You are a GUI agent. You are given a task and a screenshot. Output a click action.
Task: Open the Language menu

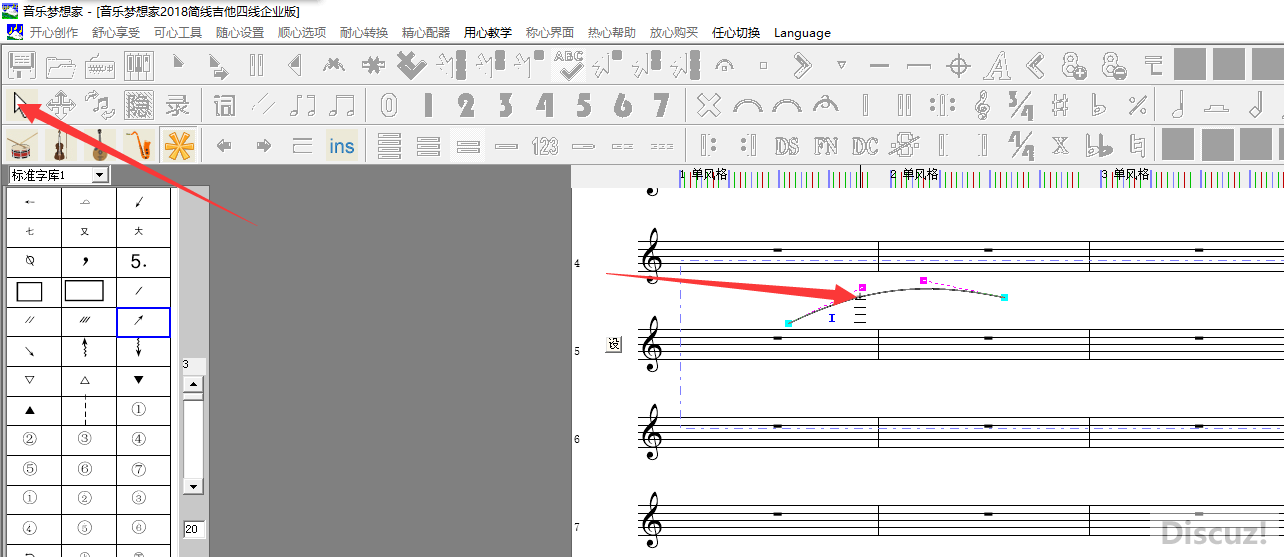[802, 32]
